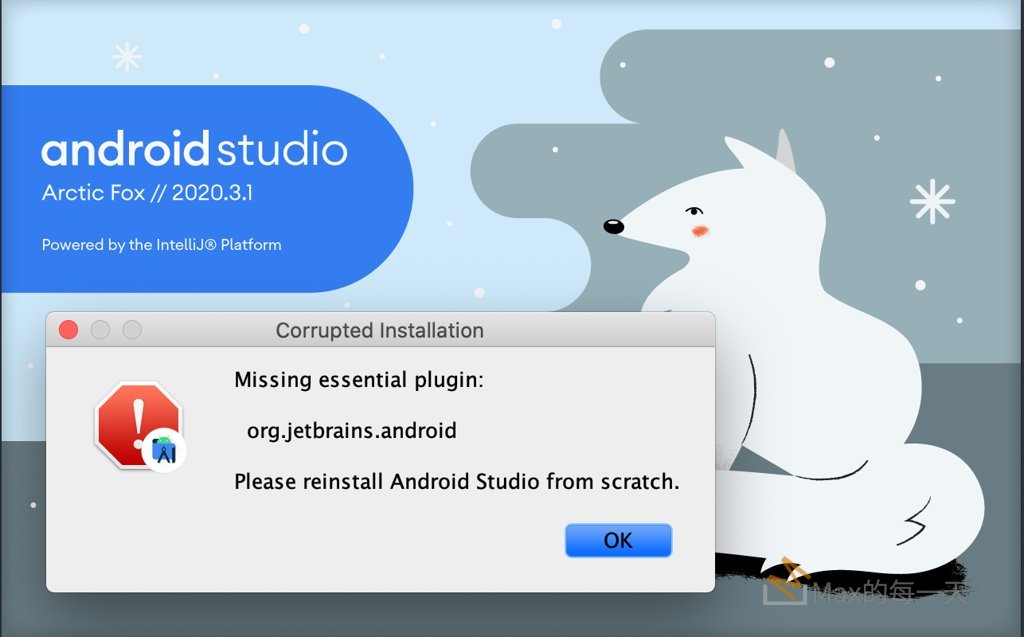This screenshot has width=1024, height=637.
Task: Click the OK button in the dialog
Action: (618, 541)
